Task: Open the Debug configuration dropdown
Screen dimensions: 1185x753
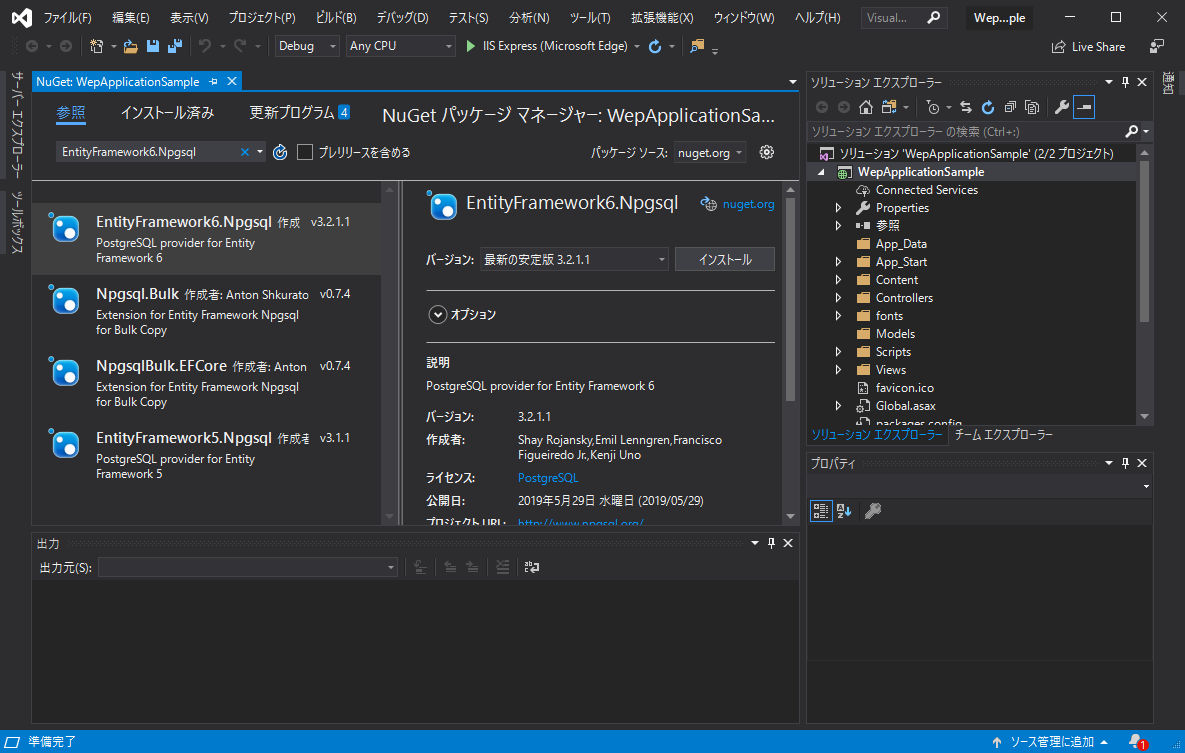Action: pyautogui.click(x=307, y=46)
